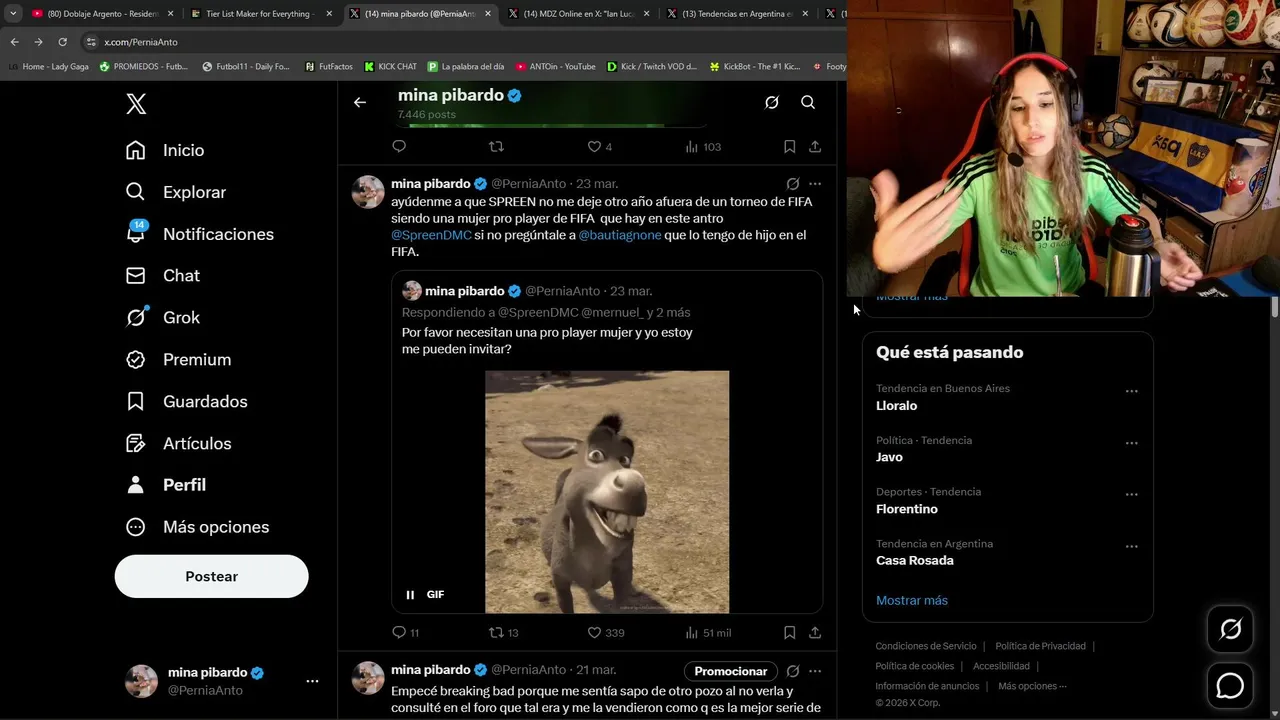The height and width of the screenshot is (720, 1280).
Task: Open KICK CHAT bookmark
Action: [x=390, y=67]
